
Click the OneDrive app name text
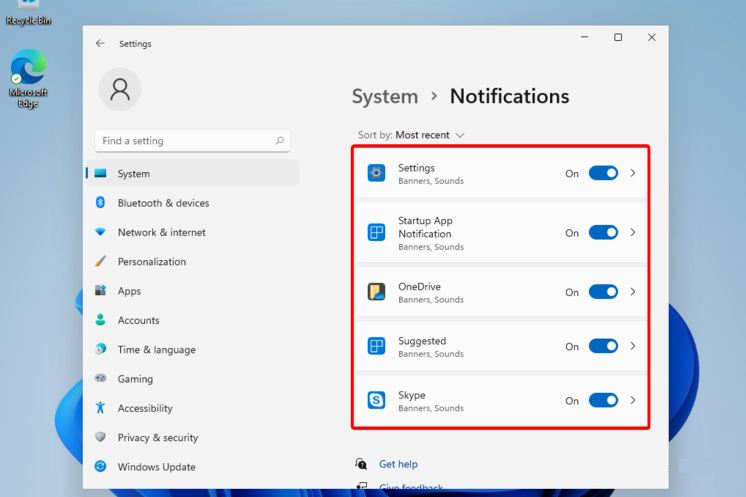(x=419, y=286)
